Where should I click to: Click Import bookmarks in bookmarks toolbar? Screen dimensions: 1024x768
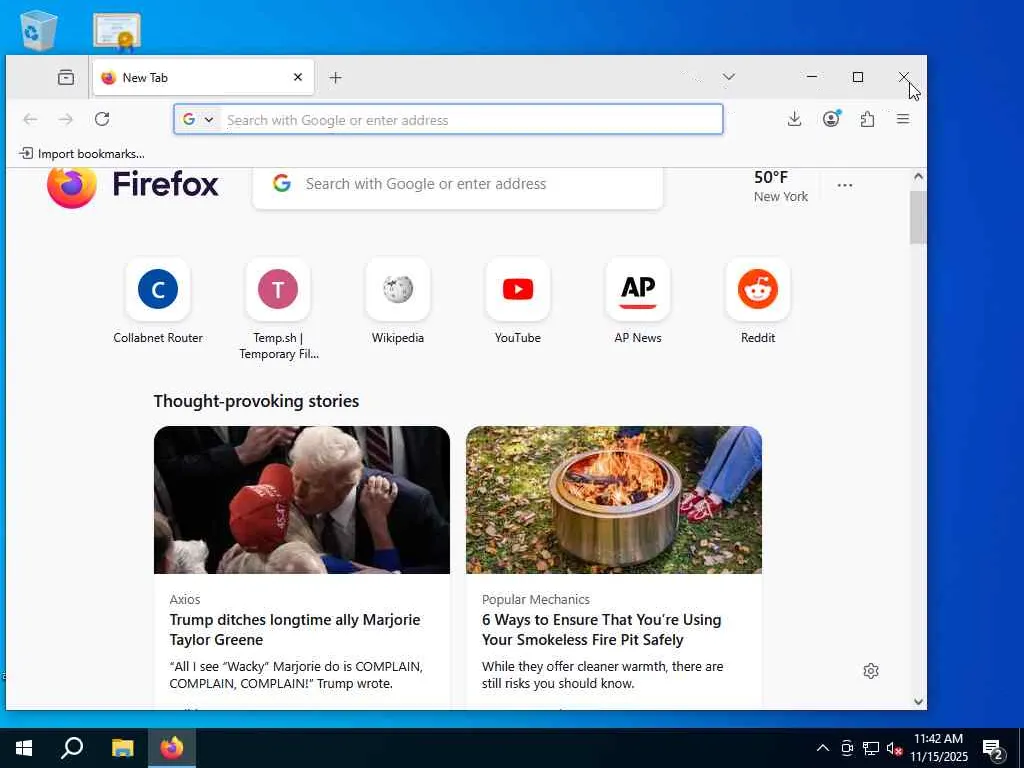(x=82, y=153)
